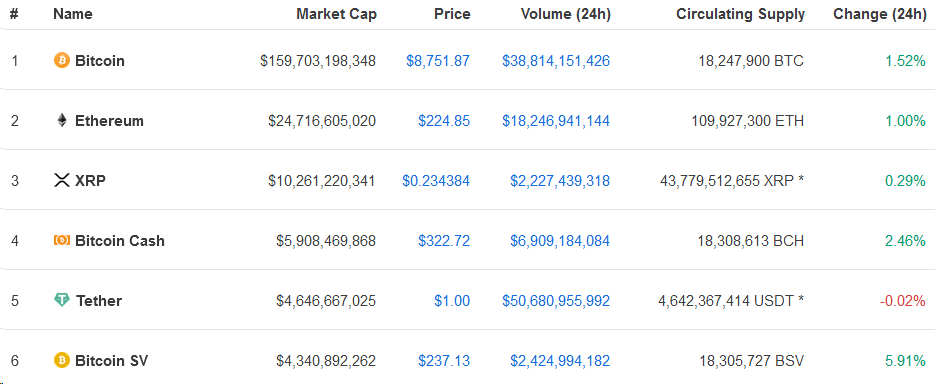Open the Tether name link
Image resolution: width=935 pixels, height=384 pixels.
click(x=99, y=301)
